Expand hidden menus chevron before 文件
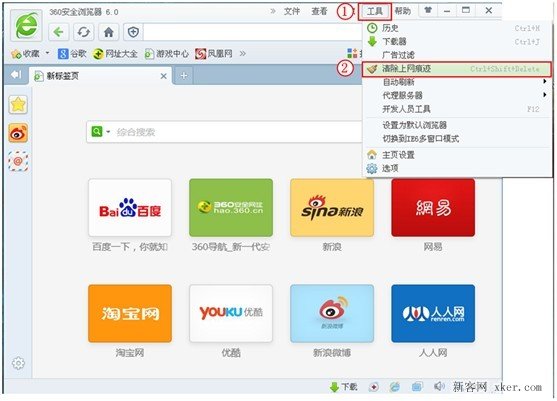Screen dimensions: 557x401 pyautogui.click(x=273, y=11)
